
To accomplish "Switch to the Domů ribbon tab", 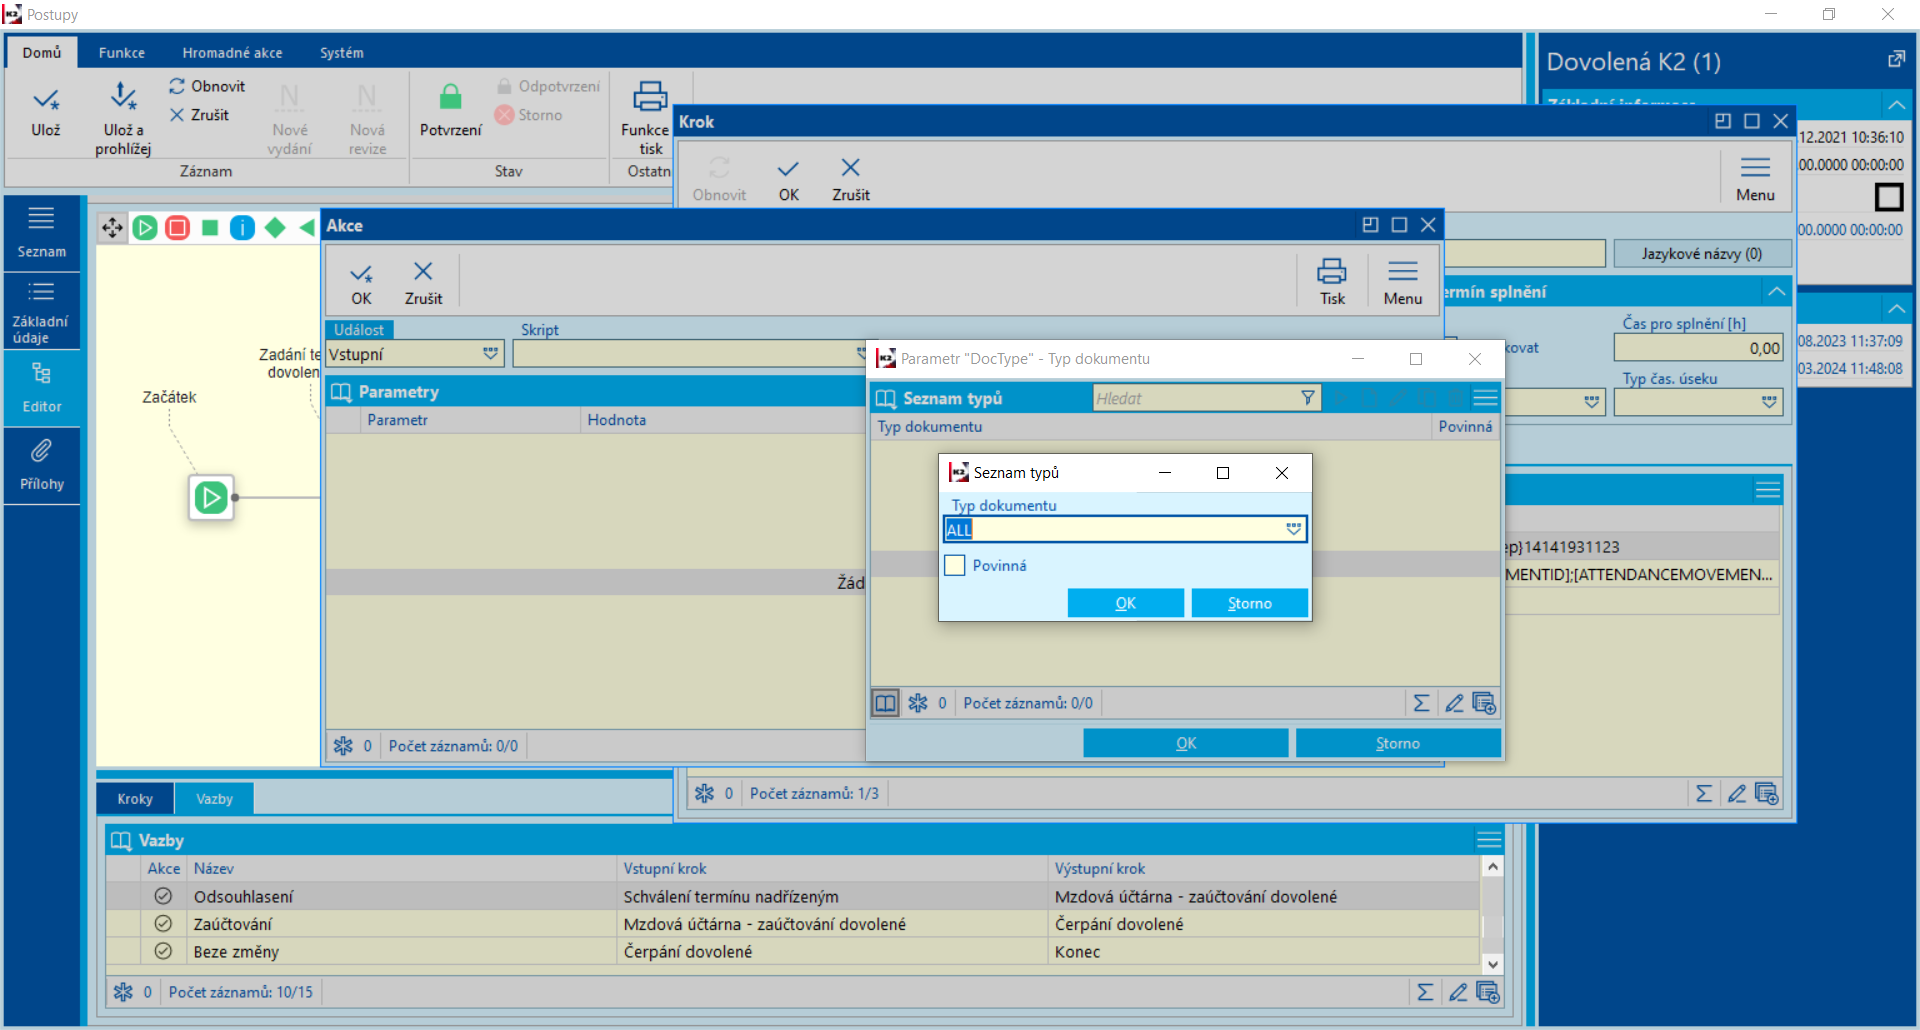I will click(x=42, y=53).
